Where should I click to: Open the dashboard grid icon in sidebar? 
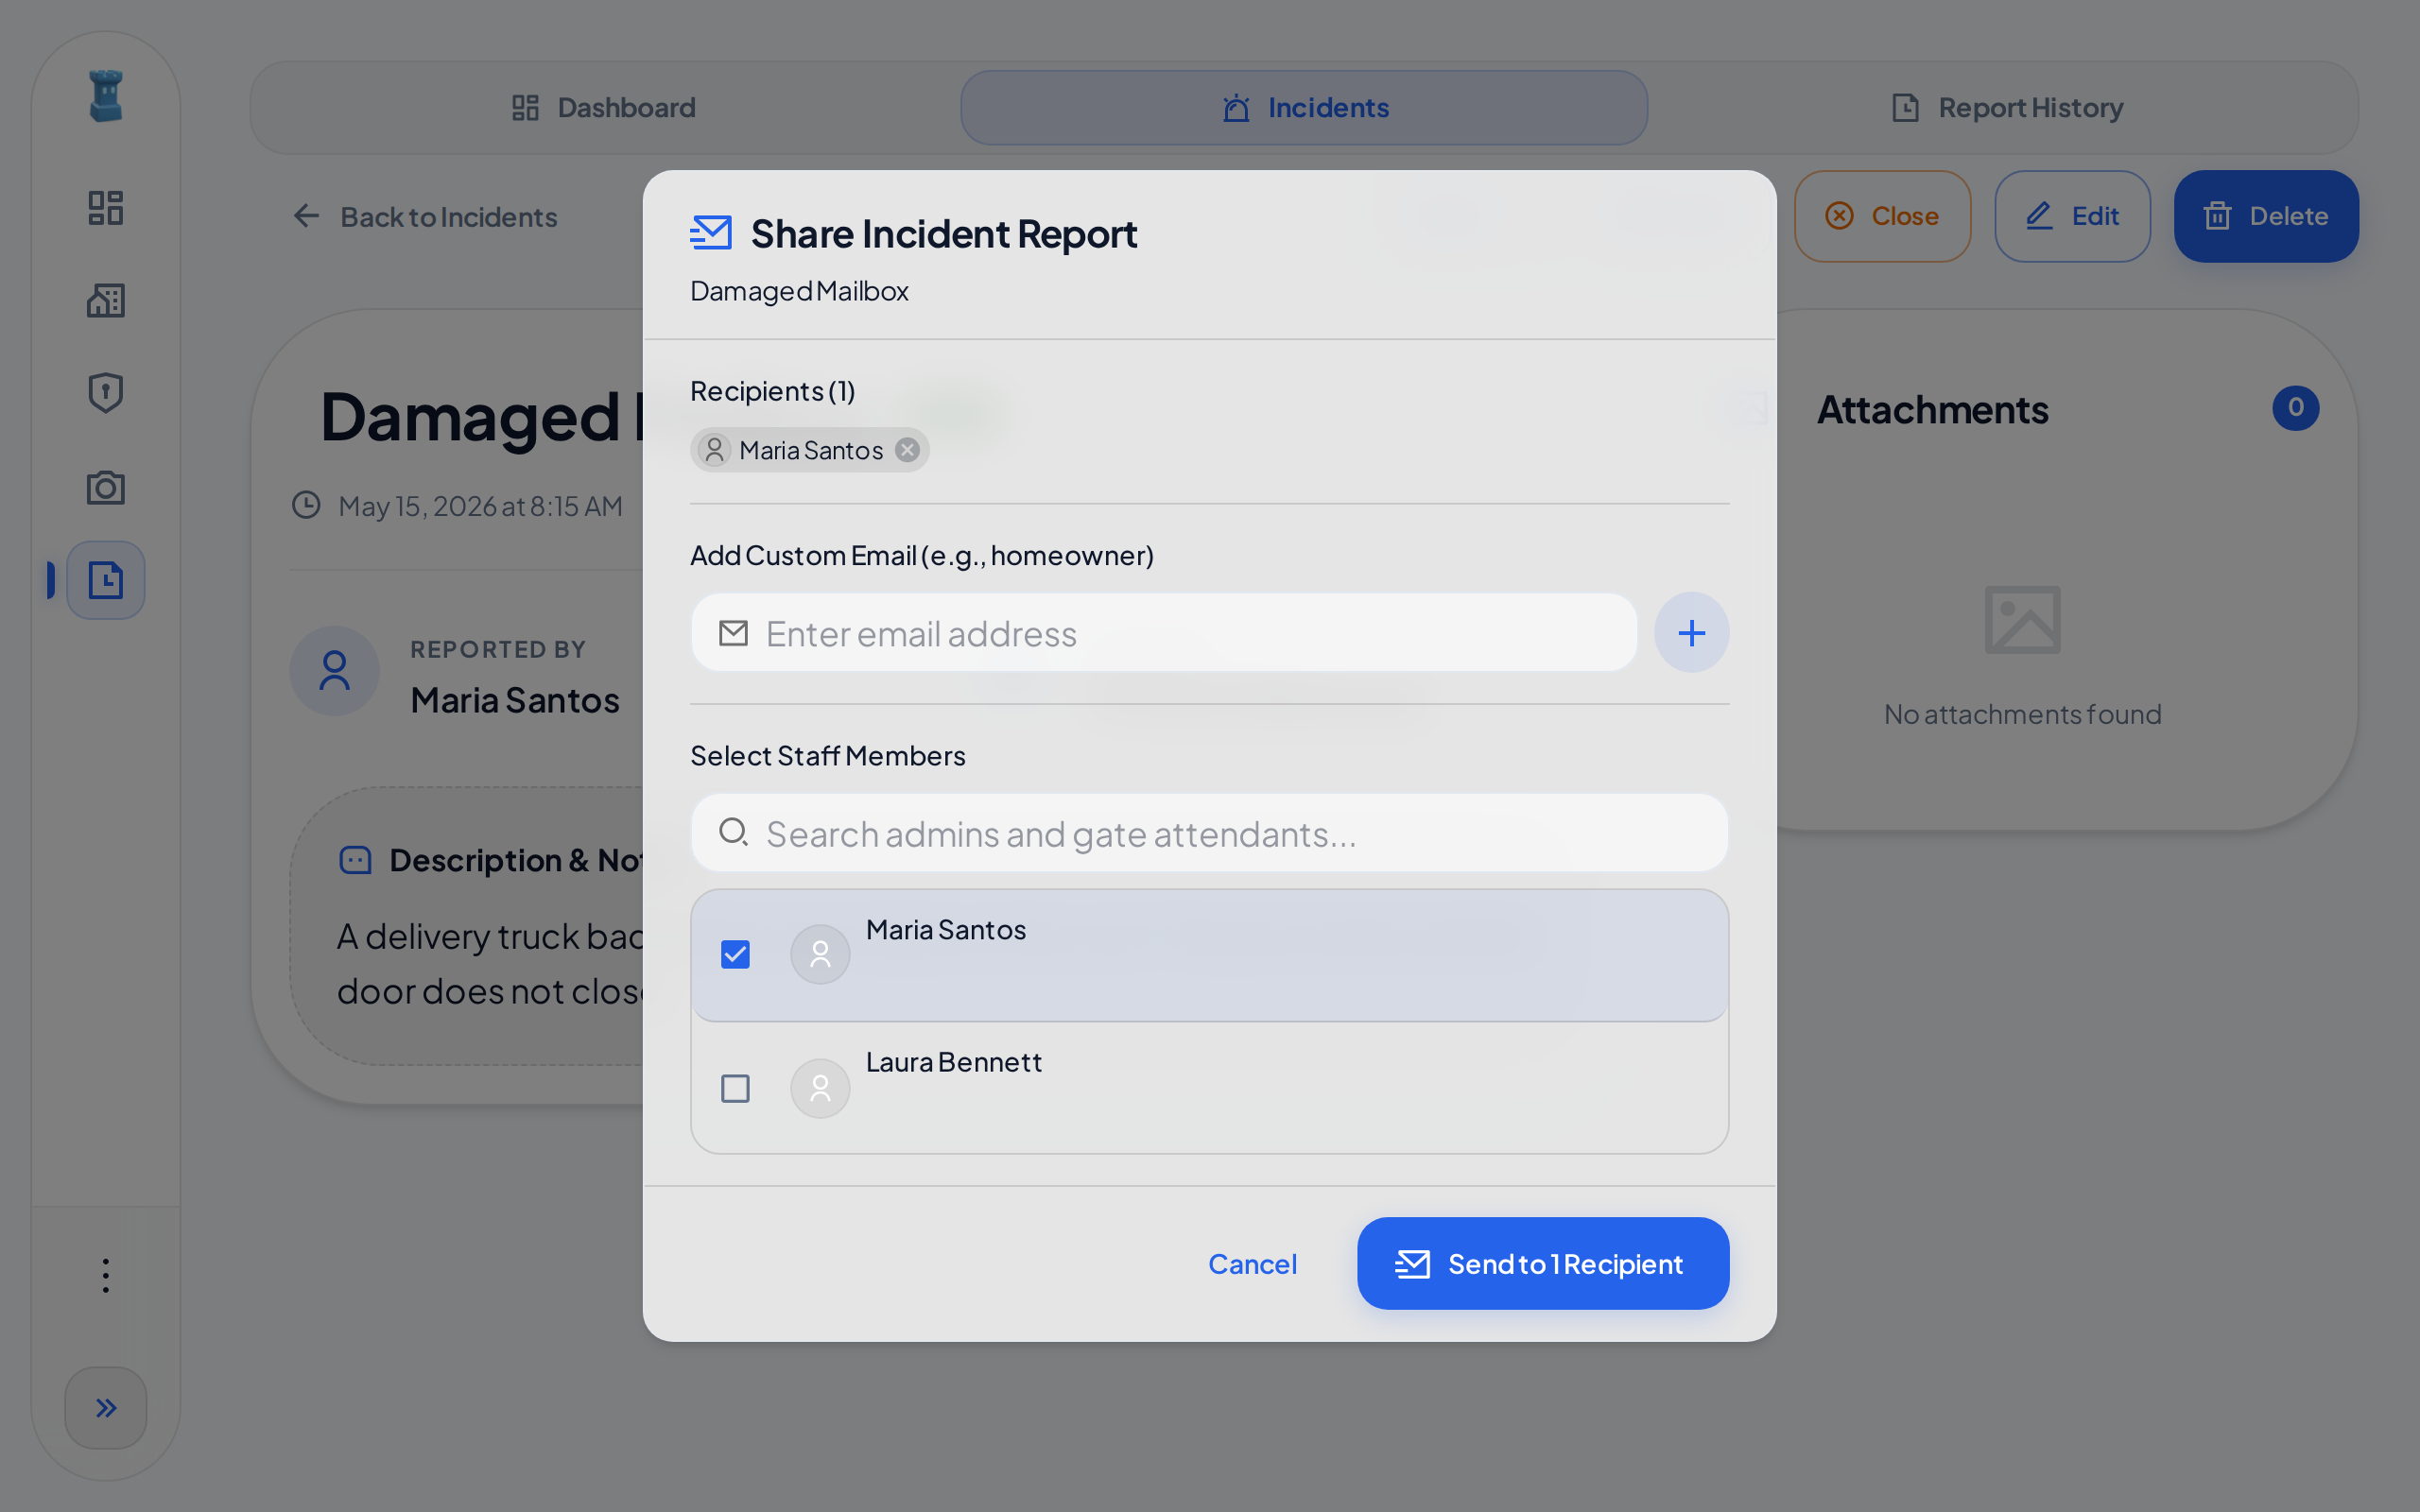106,208
